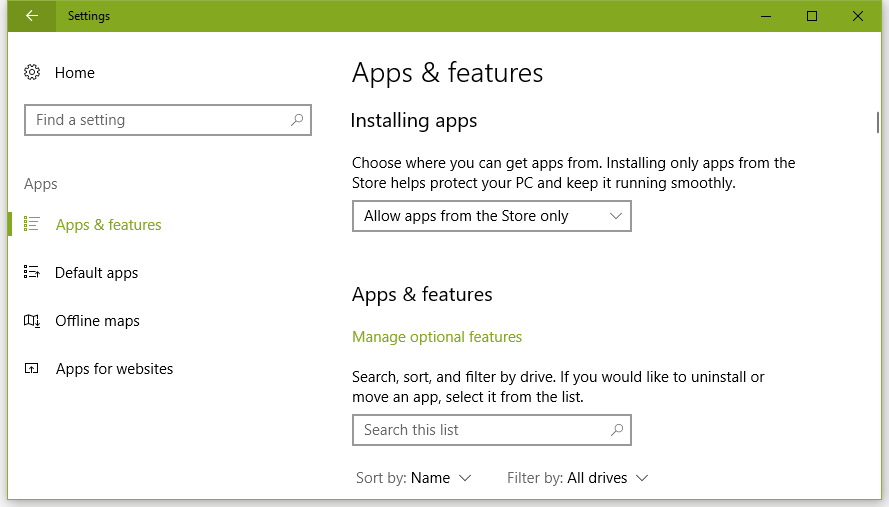Select Apps & features in sidebar
Screen dimensions: 889x507
108,225
